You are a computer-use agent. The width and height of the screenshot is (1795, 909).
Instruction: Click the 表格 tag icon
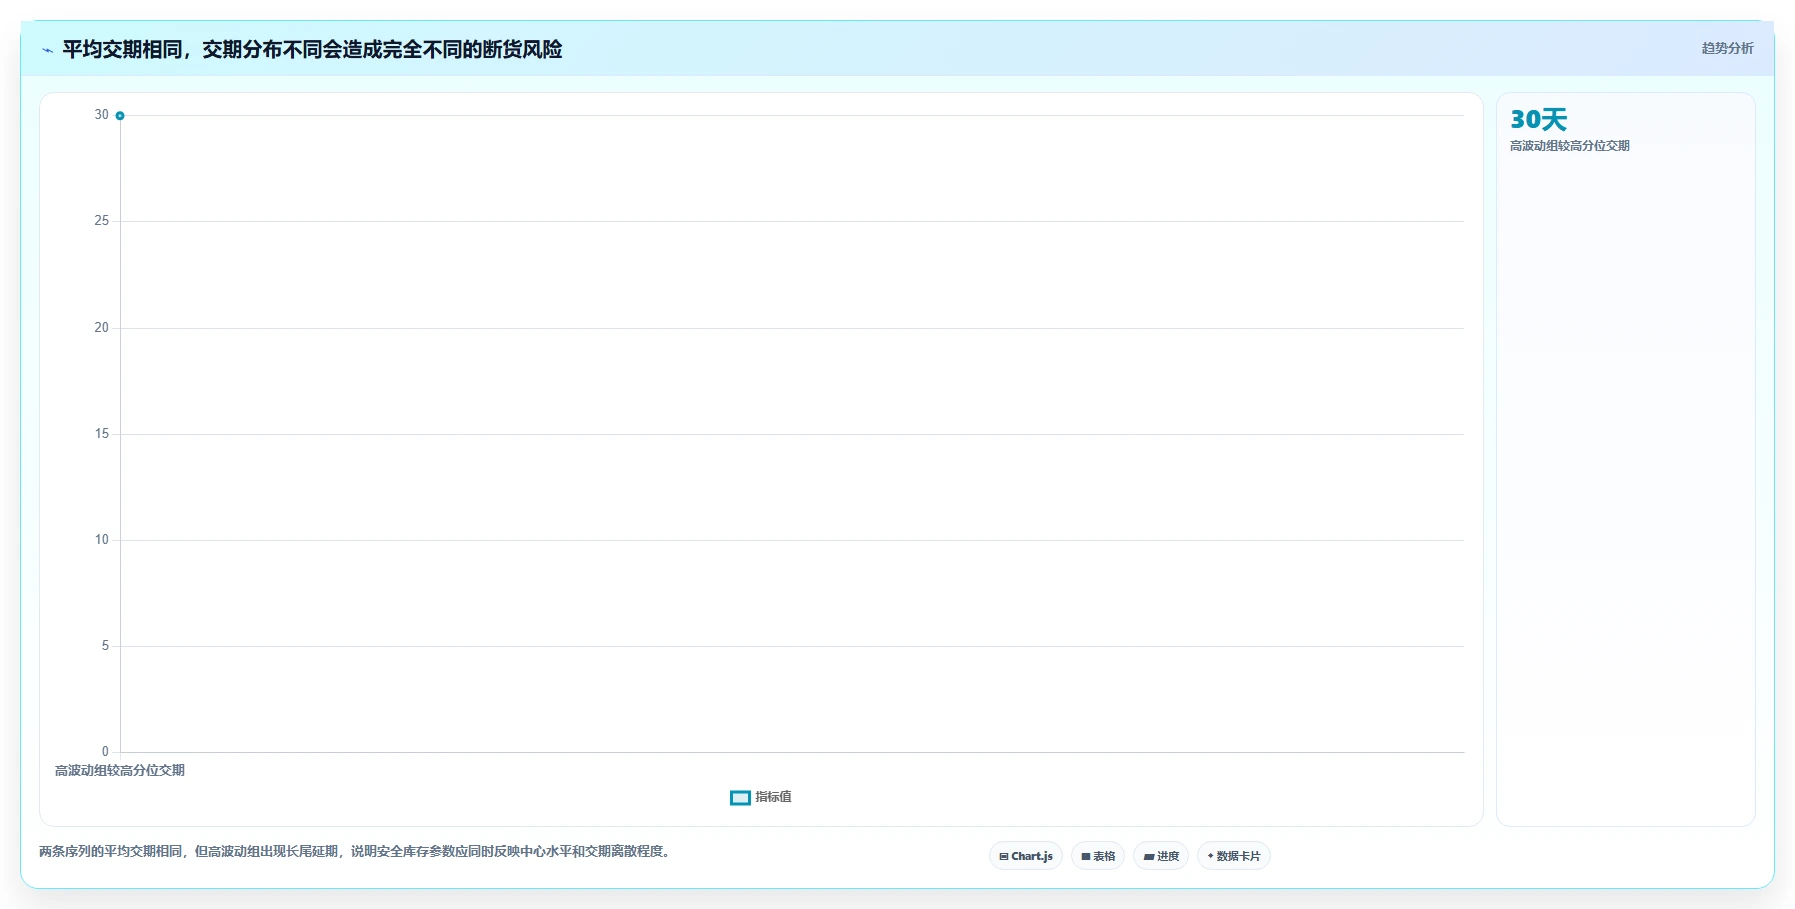click(1086, 857)
